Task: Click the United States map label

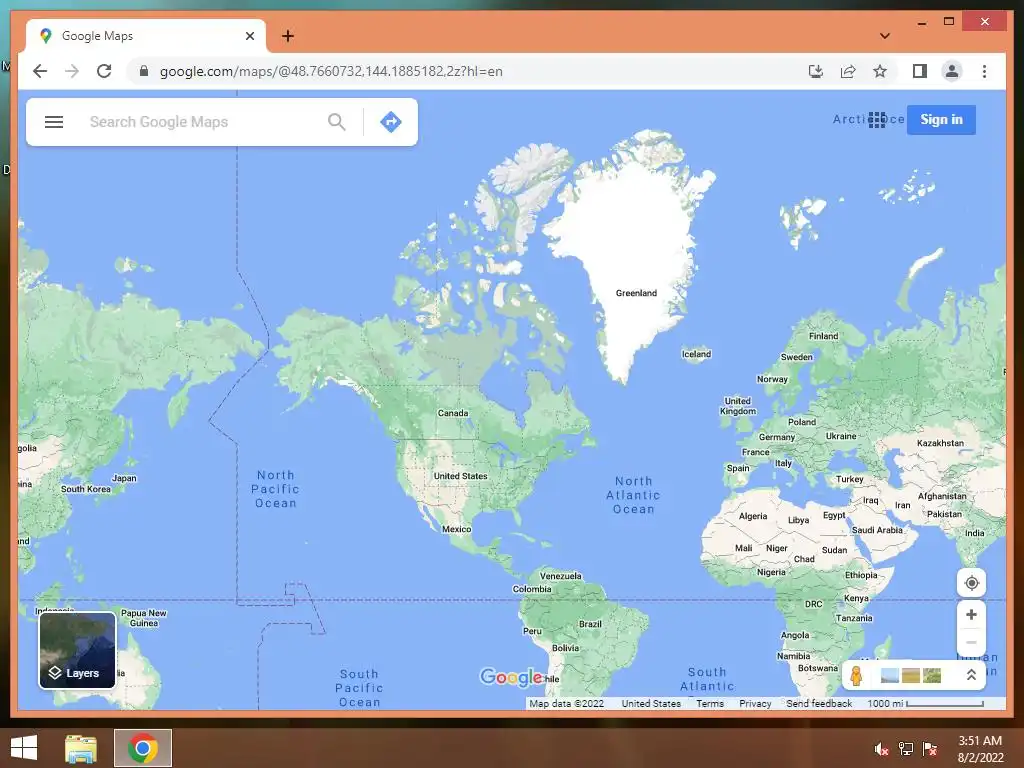Action: 460,476
